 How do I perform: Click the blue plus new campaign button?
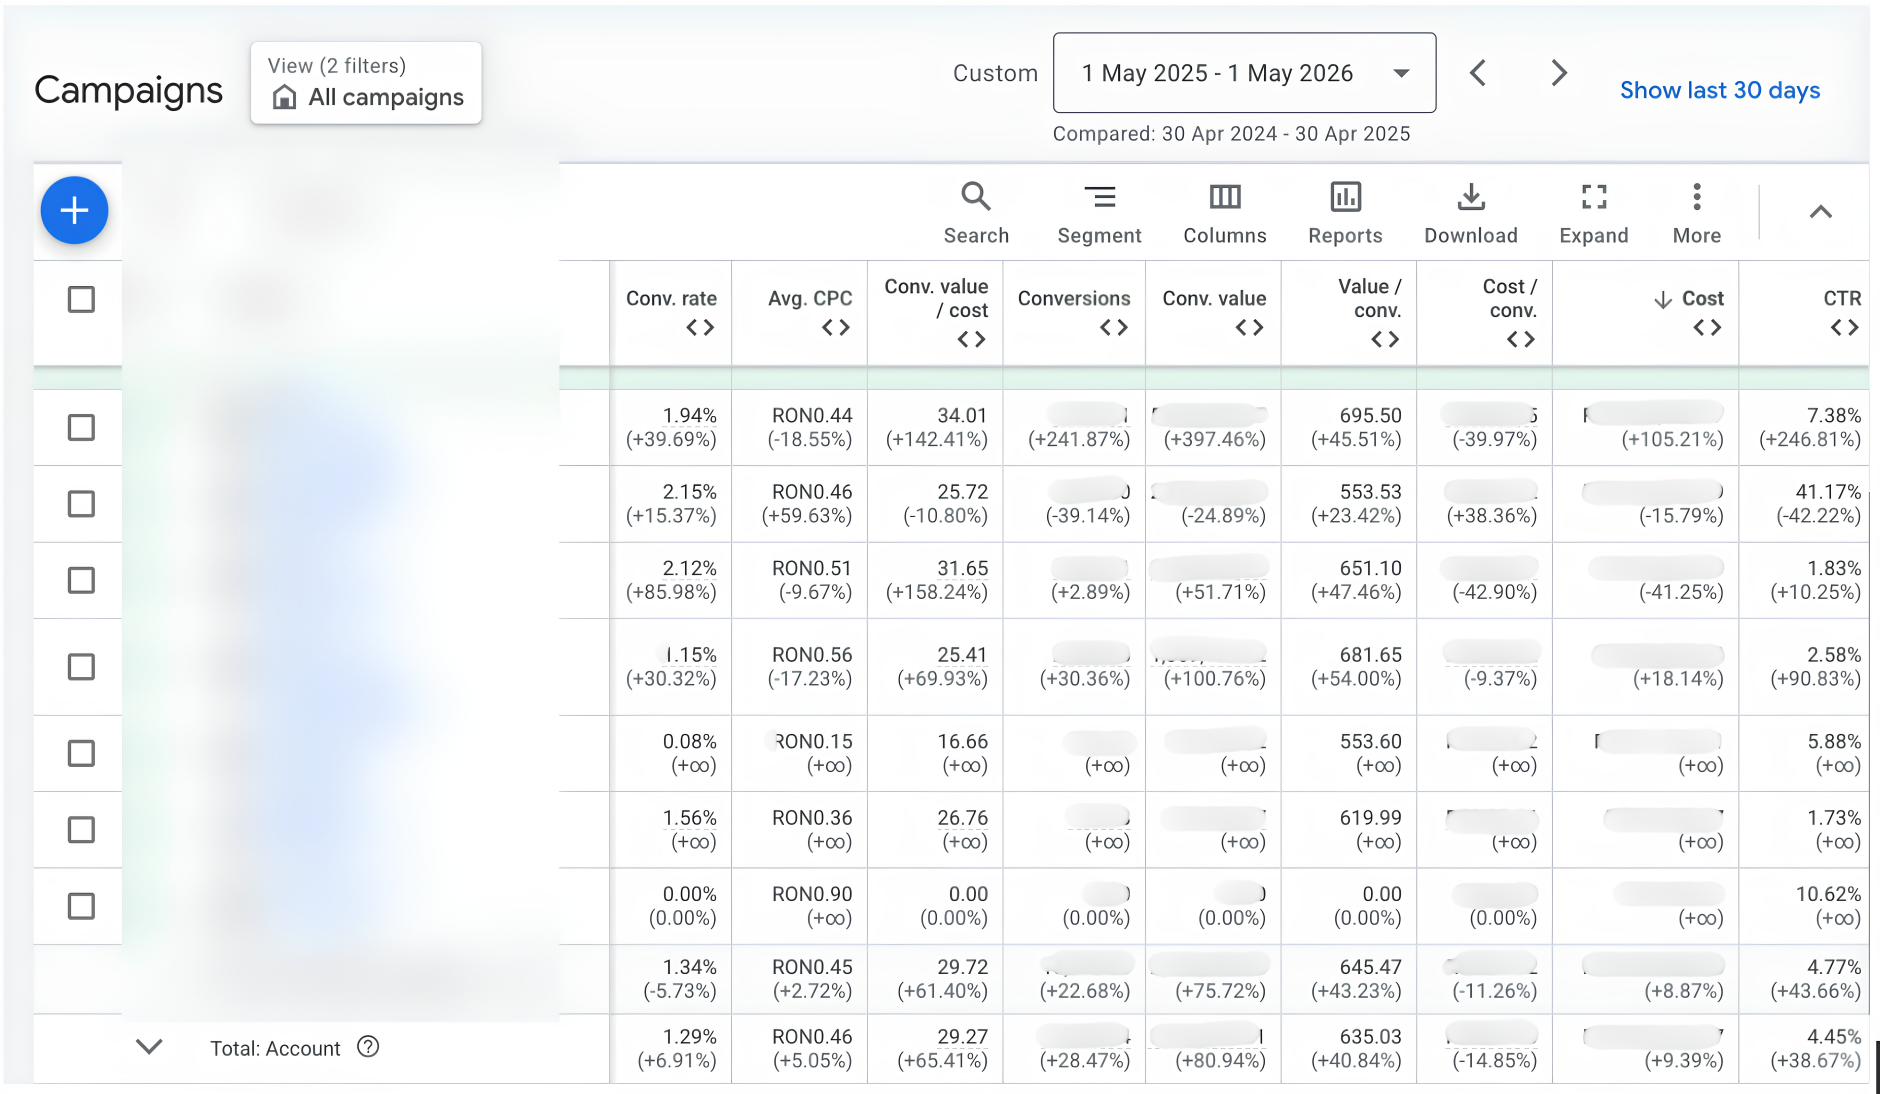click(74, 210)
